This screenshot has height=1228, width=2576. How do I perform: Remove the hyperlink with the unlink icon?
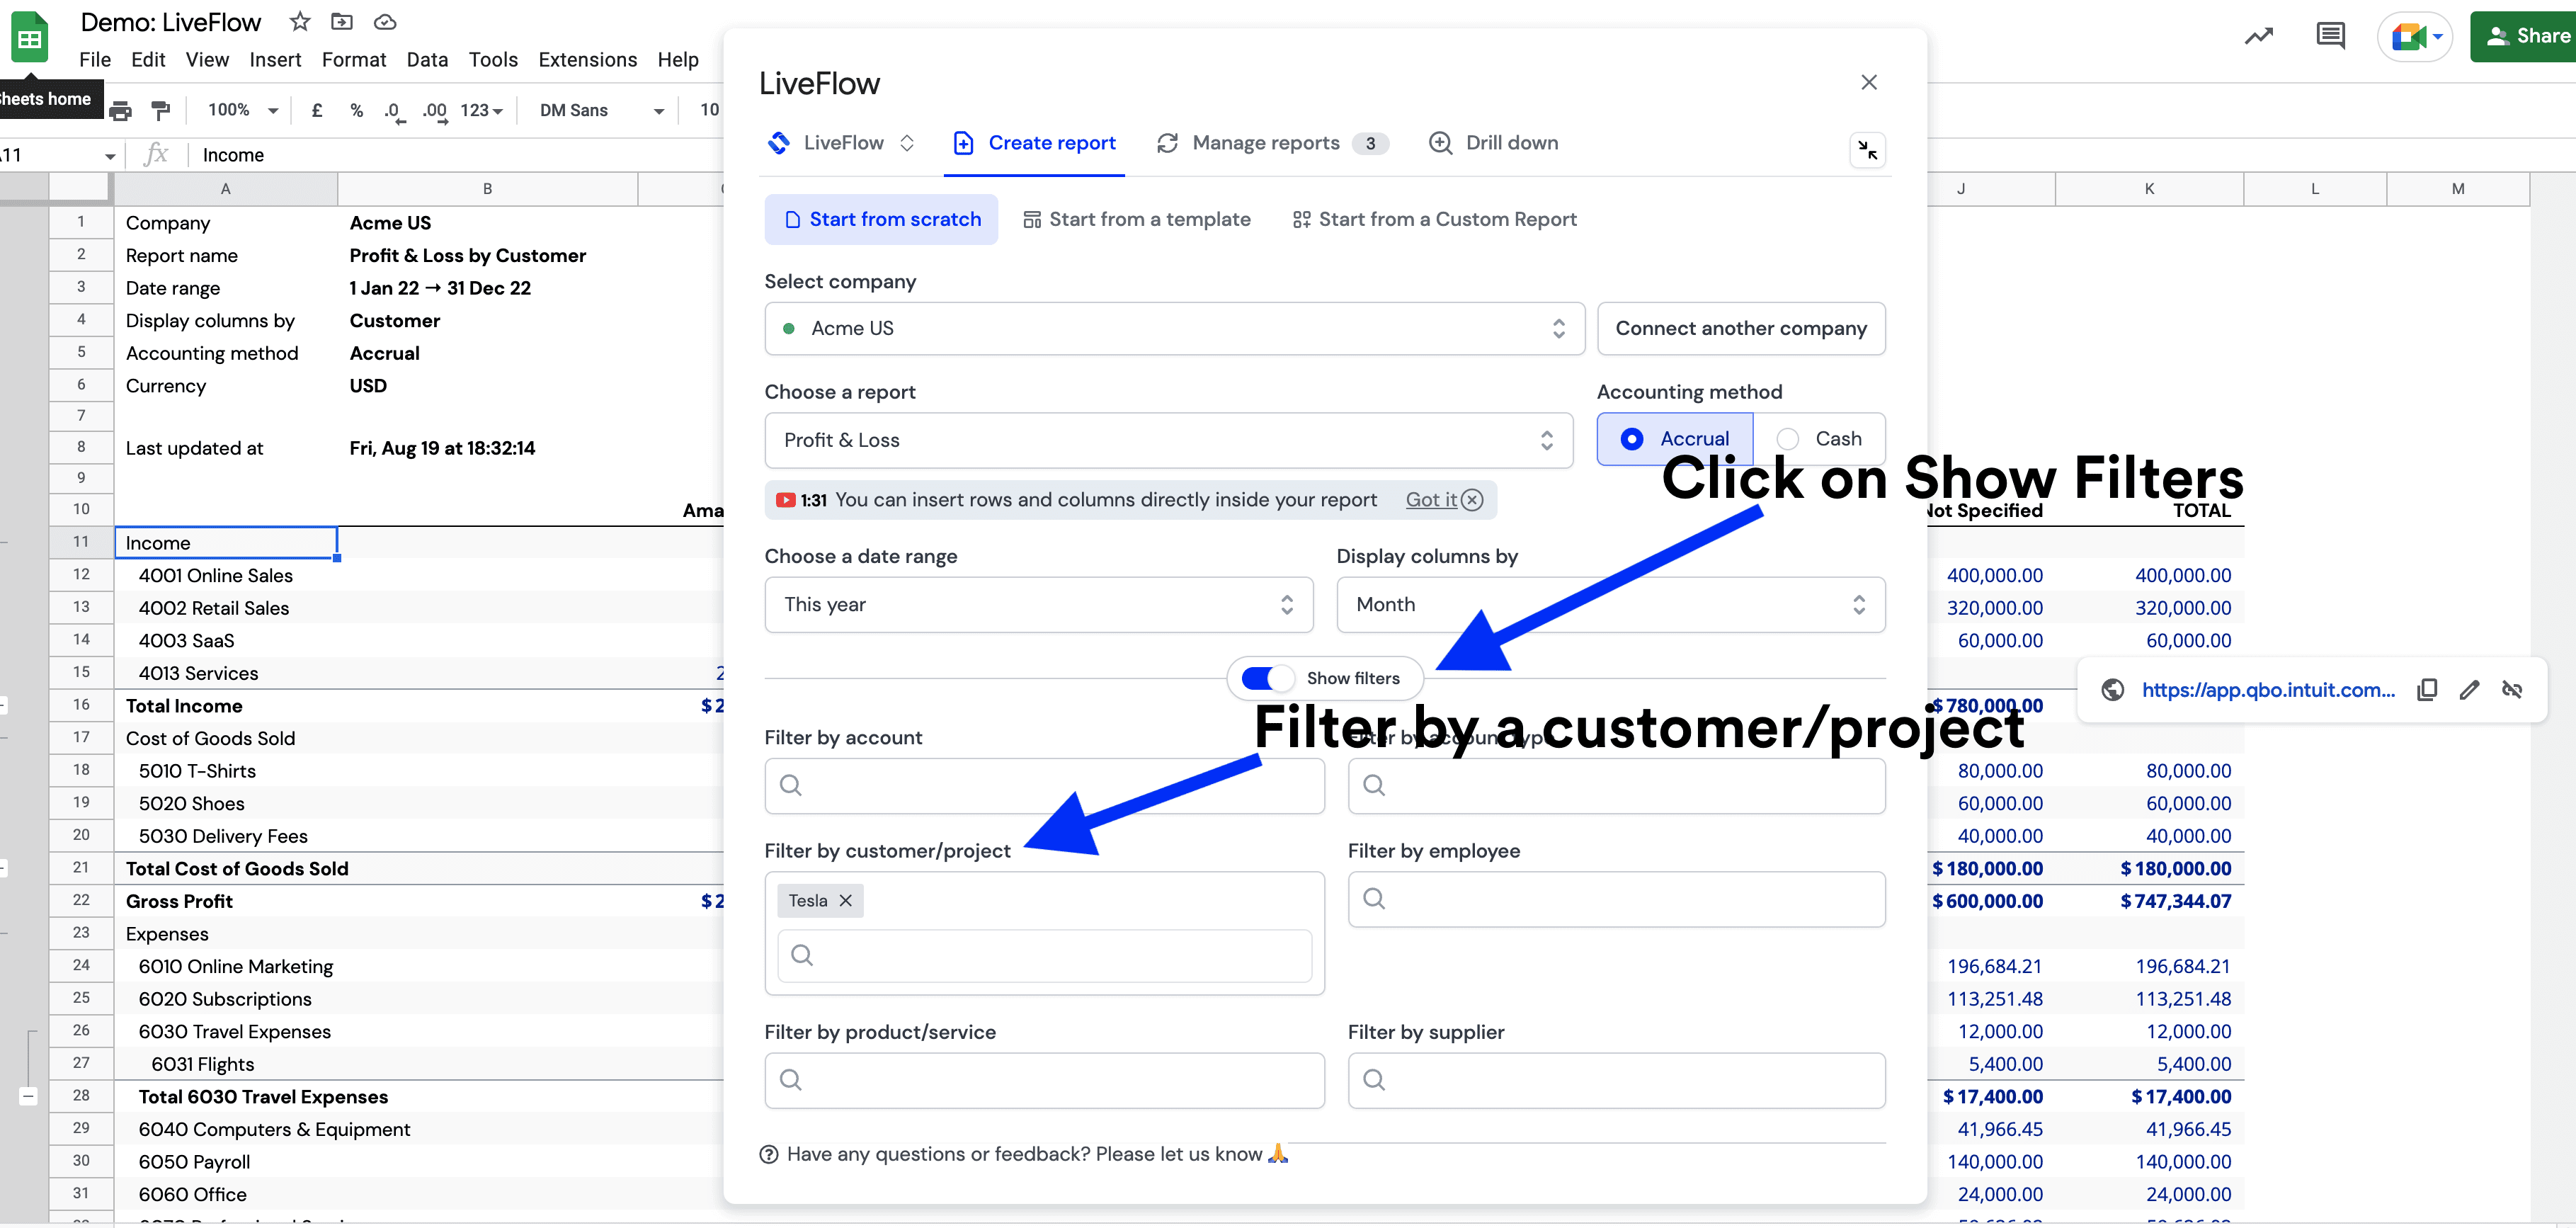pyautogui.click(x=2513, y=690)
